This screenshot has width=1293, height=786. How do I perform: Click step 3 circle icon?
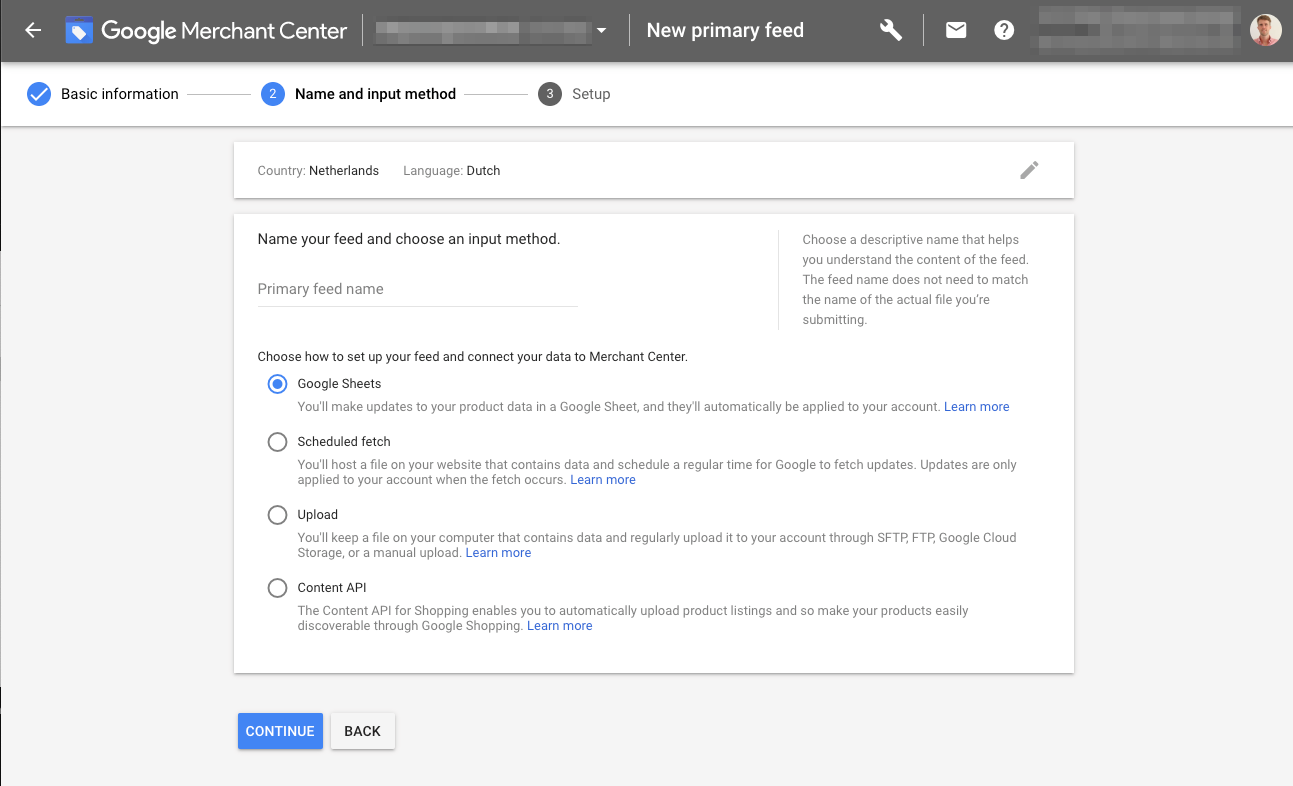pos(549,94)
